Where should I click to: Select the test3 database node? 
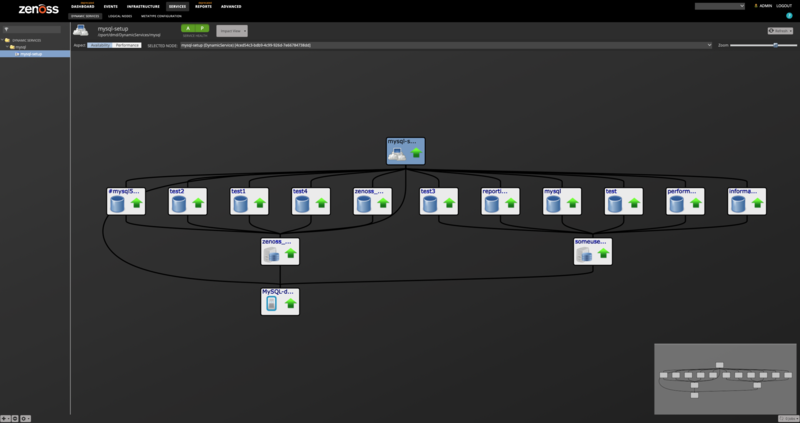tap(439, 201)
